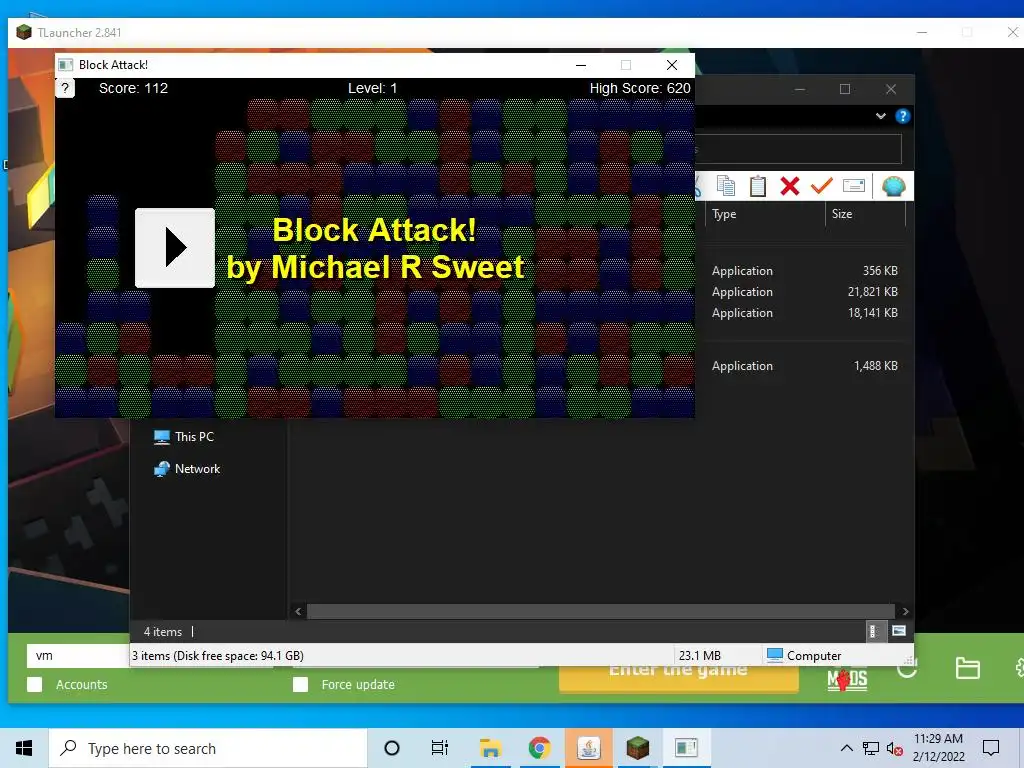This screenshot has width=1024, height=768.
Task: Expand the ribbon chevron in explorer window
Action: 881,116
